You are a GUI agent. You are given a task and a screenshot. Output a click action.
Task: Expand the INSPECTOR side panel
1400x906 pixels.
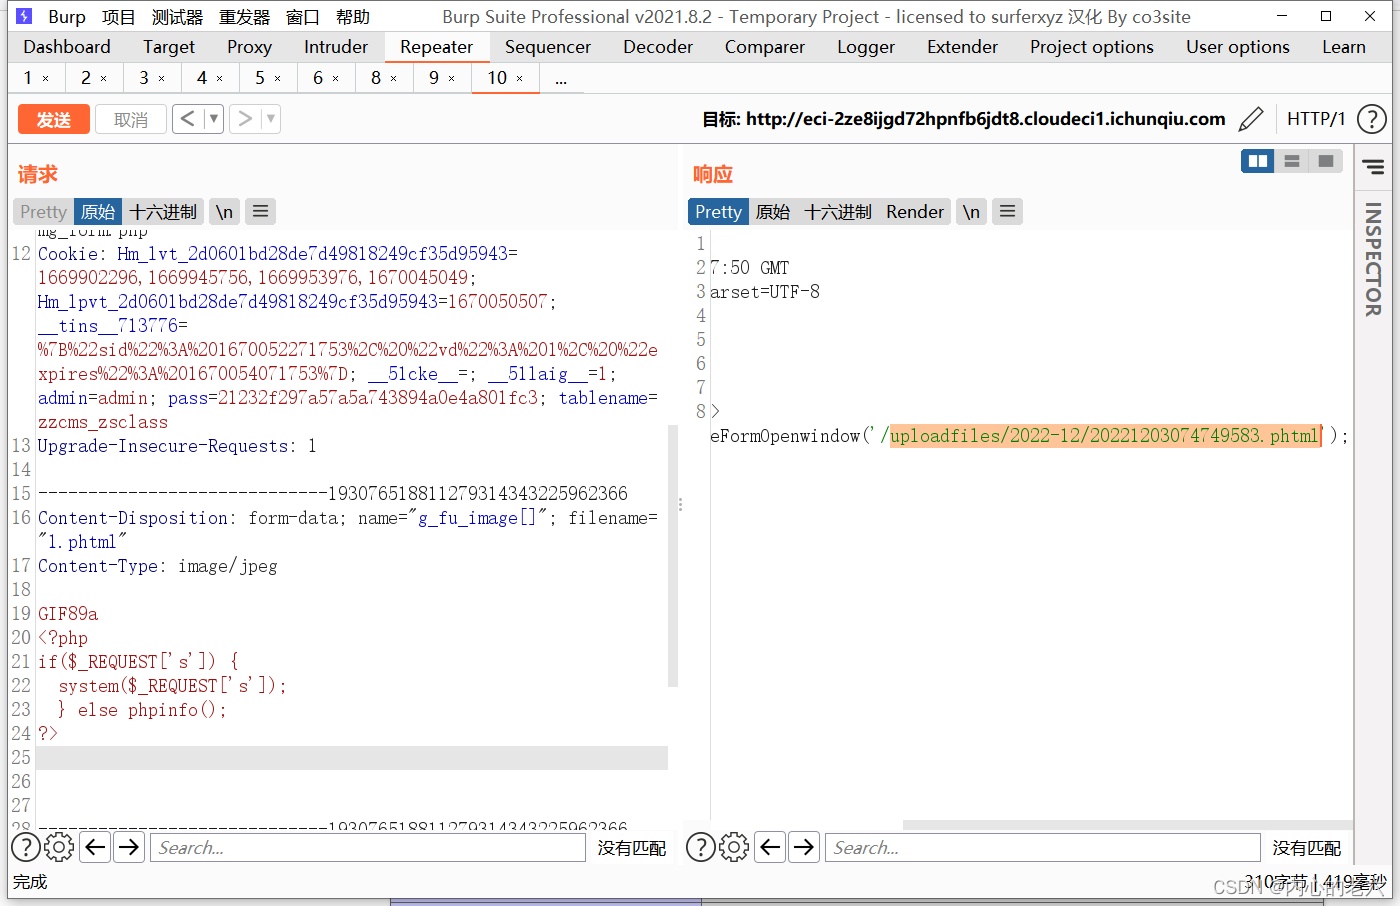tap(1373, 259)
